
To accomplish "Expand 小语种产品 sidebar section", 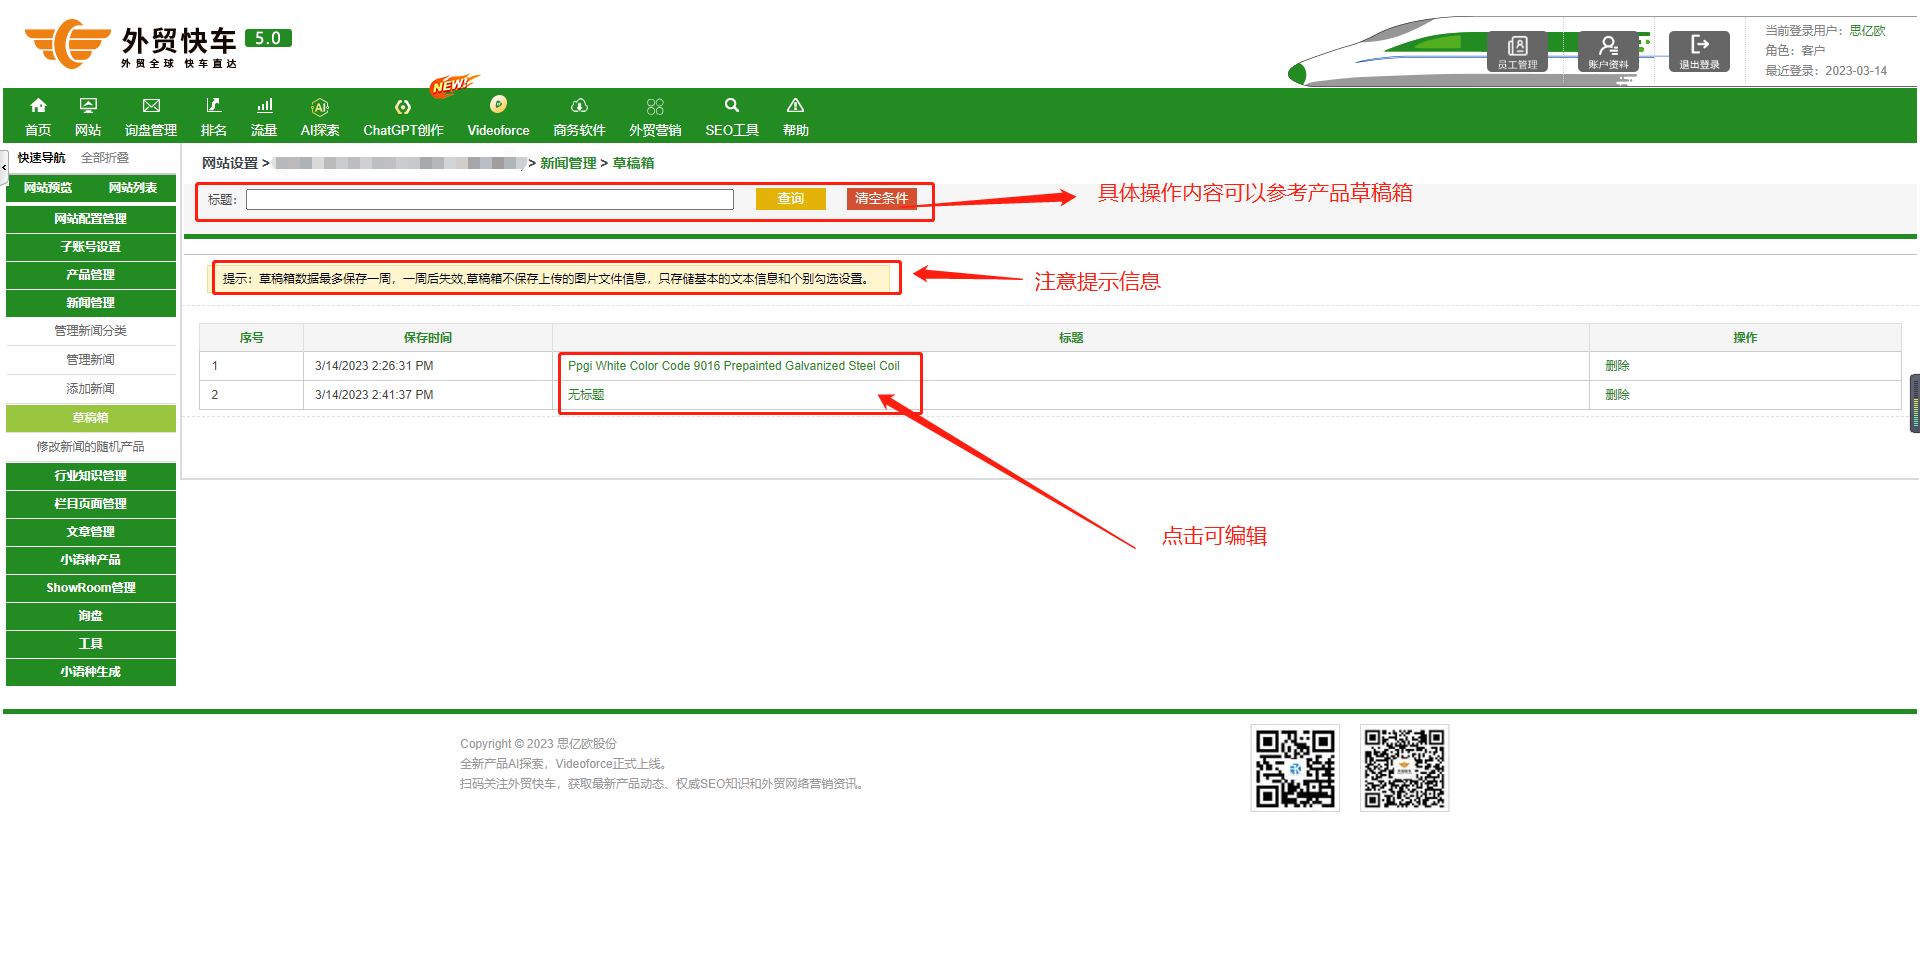I will (x=91, y=560).
